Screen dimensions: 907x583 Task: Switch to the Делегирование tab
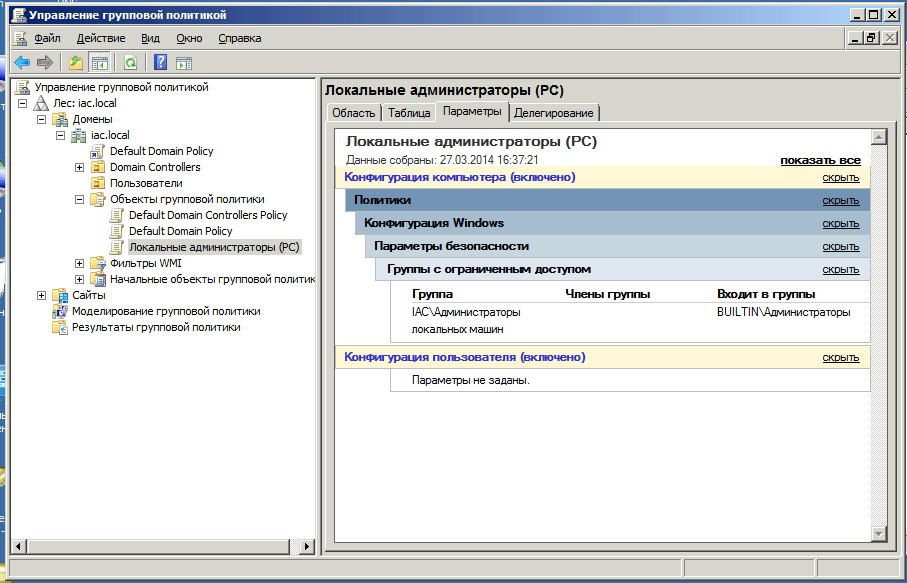554,113
